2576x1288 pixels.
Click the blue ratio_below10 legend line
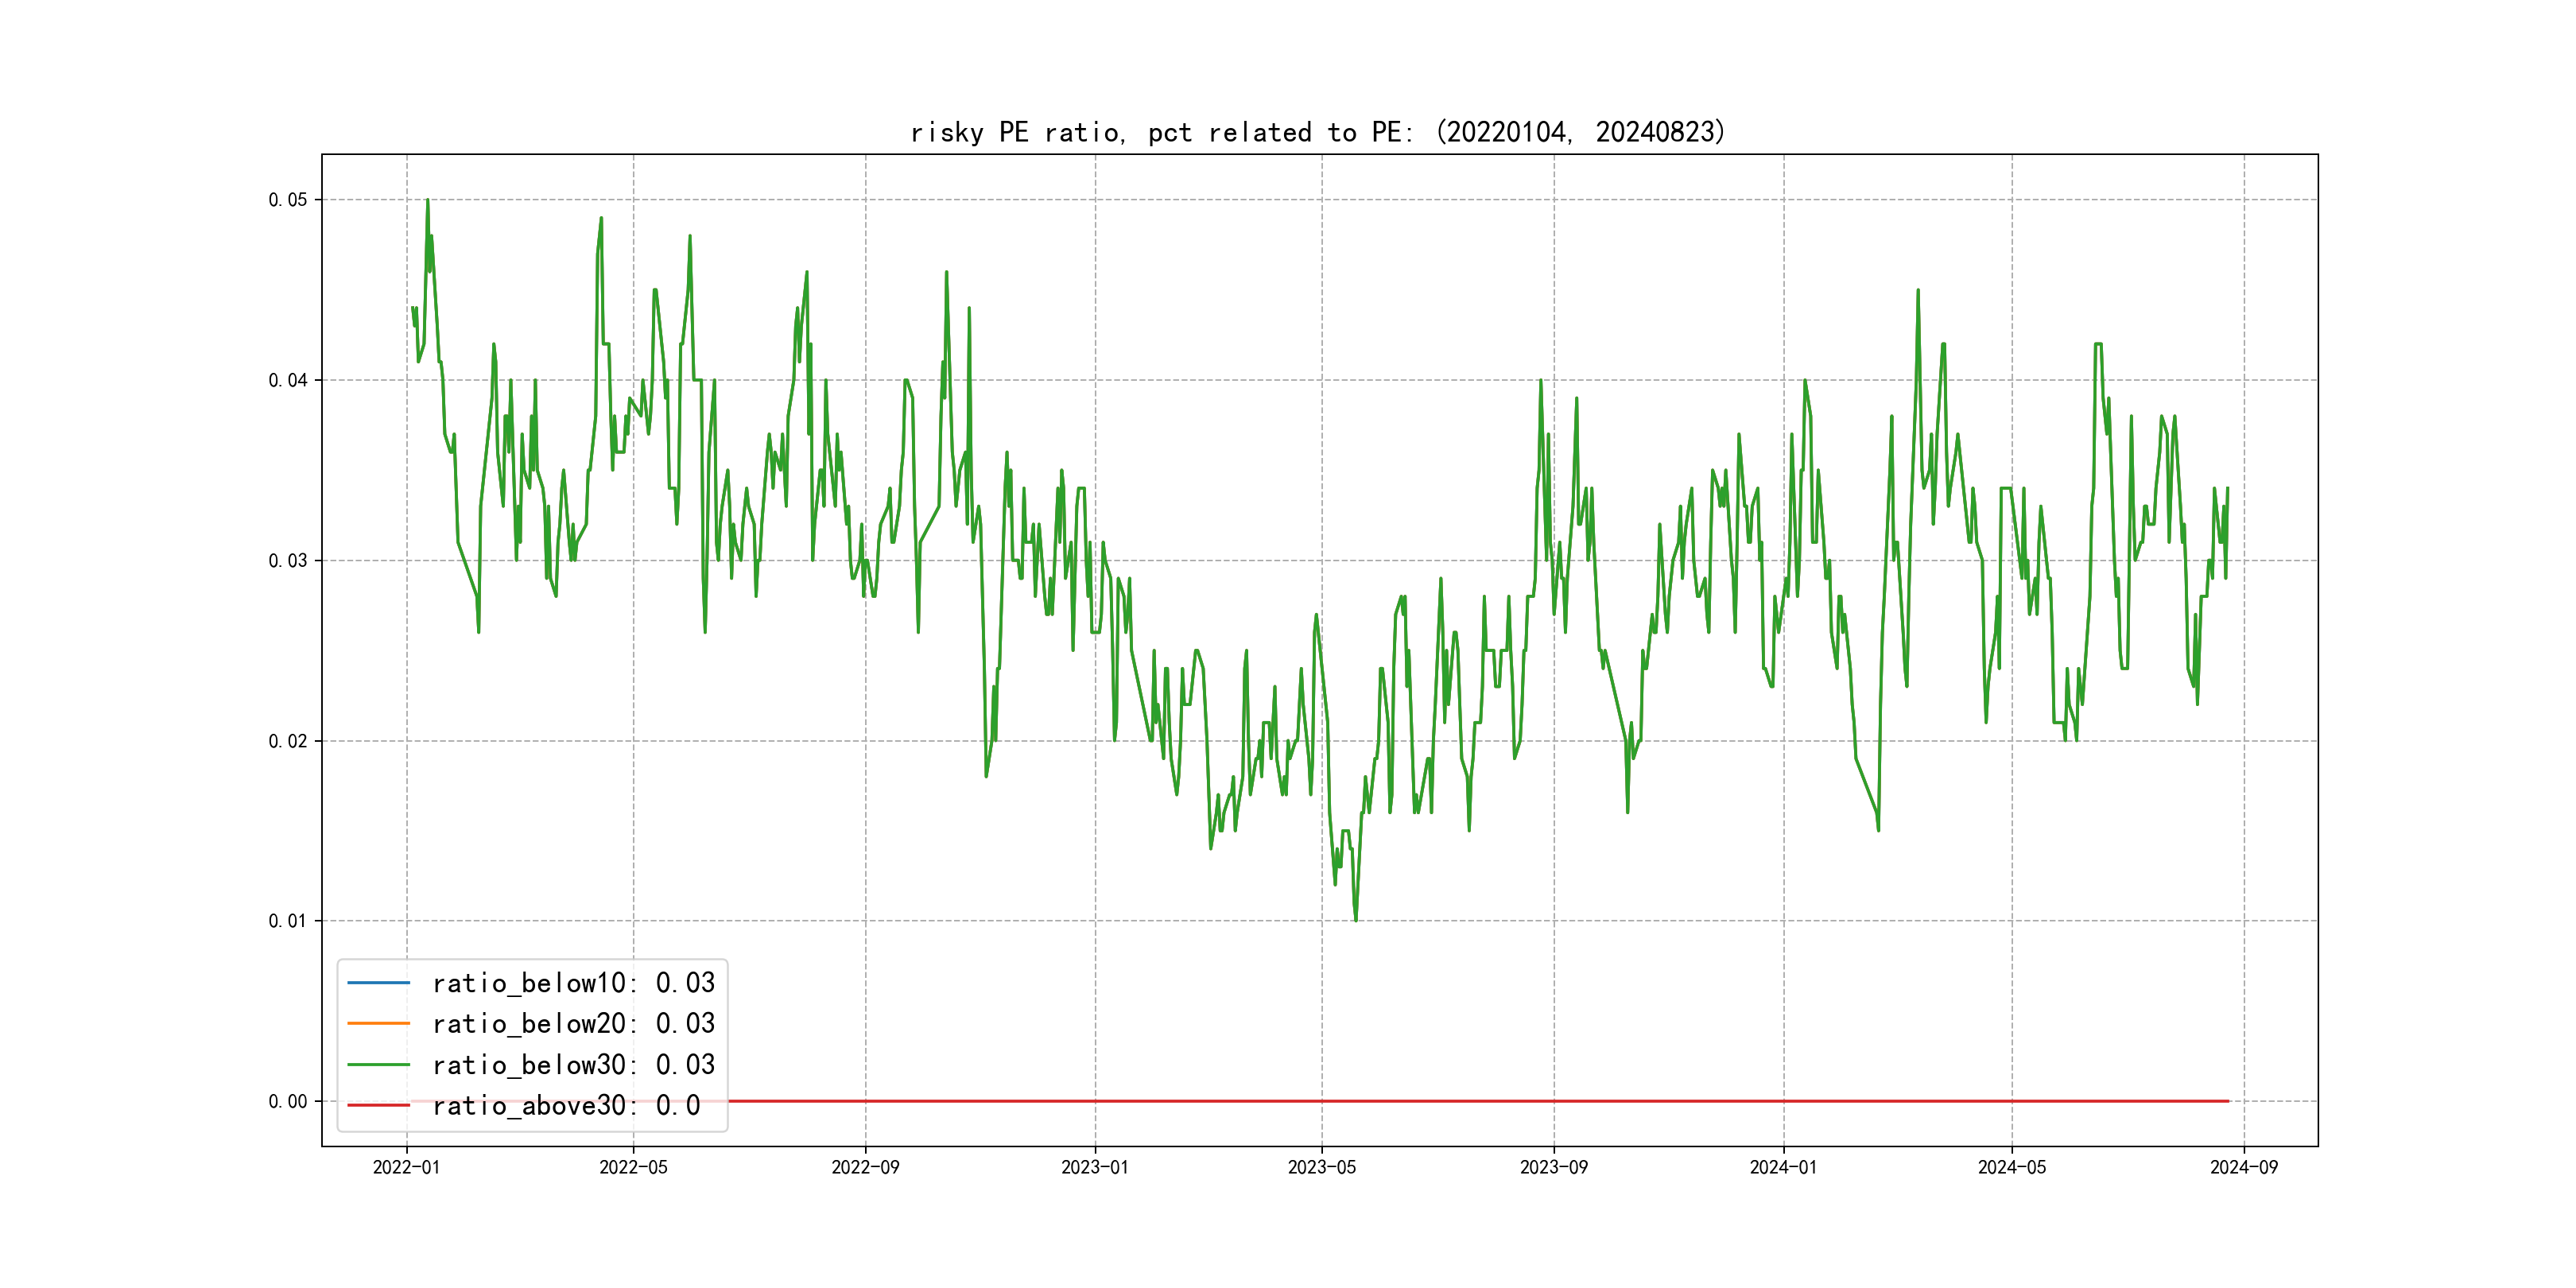pyautogui.click(x=378, y=983)
